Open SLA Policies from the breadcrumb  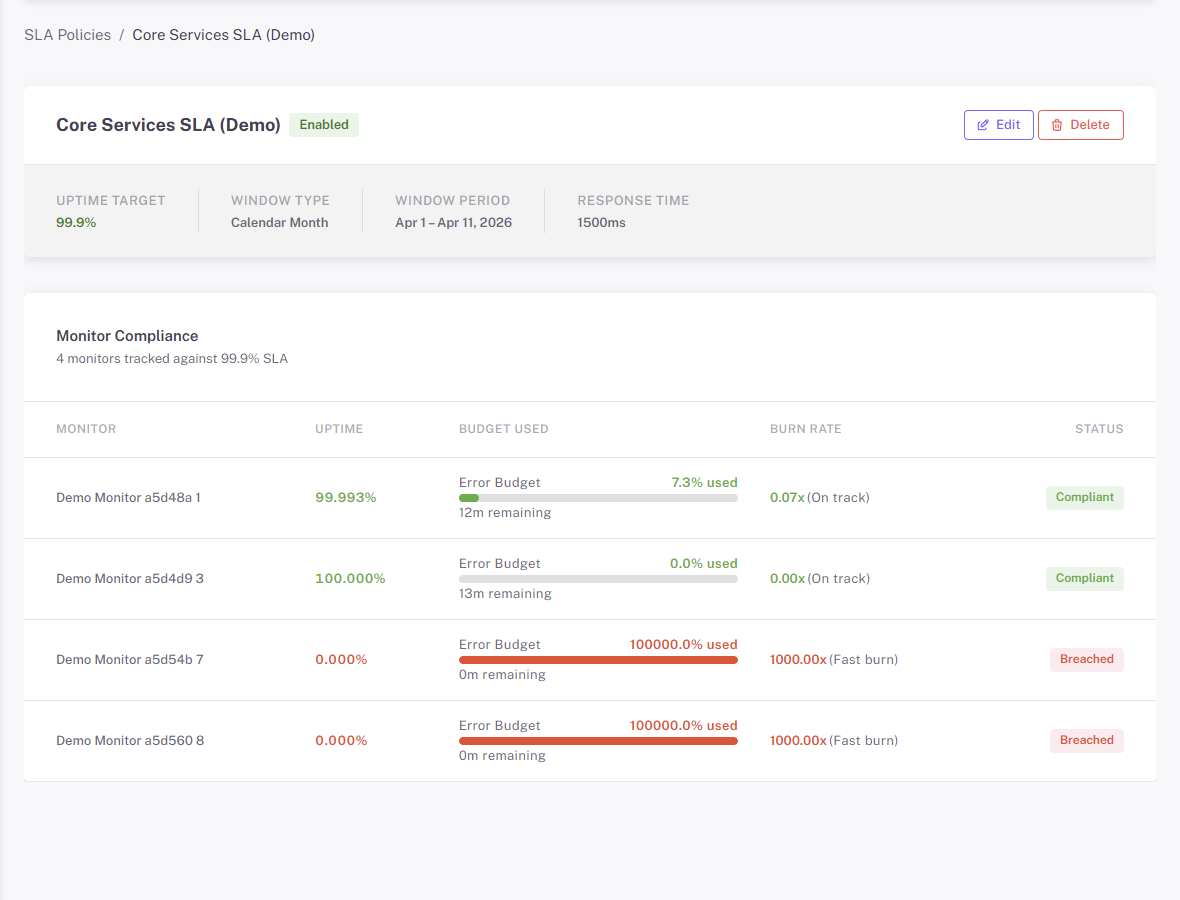tap(67, 34)
